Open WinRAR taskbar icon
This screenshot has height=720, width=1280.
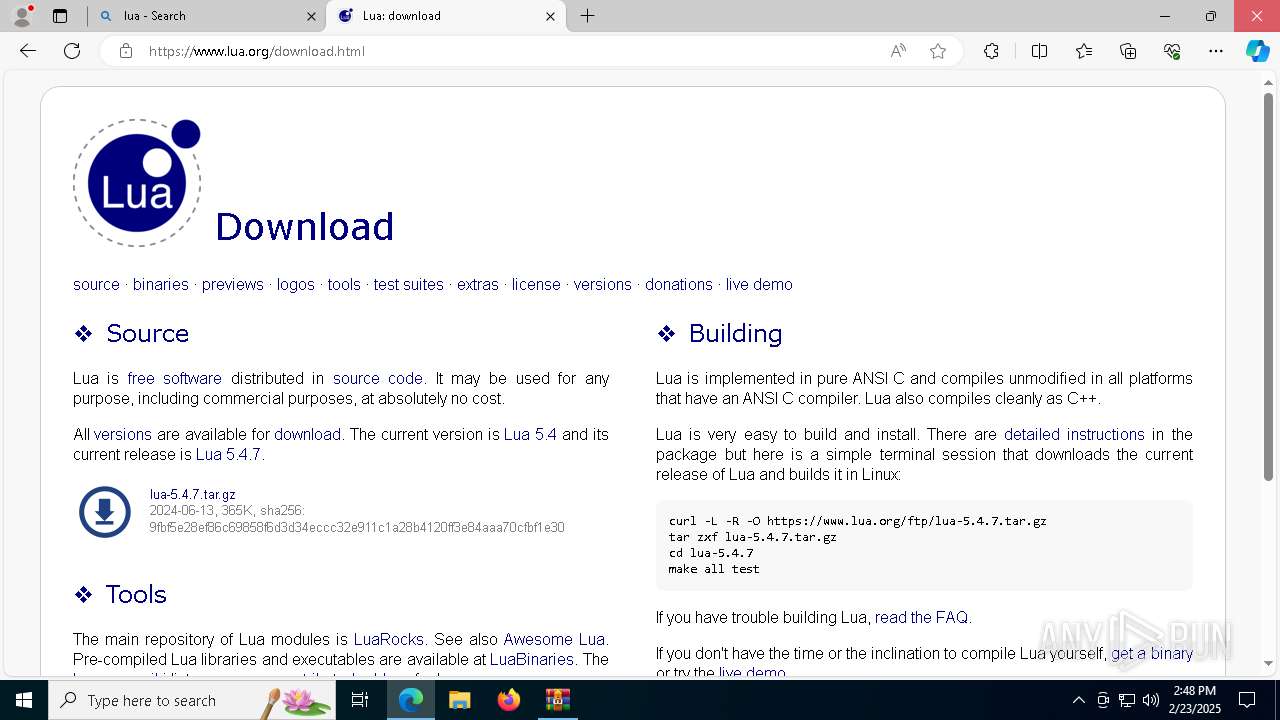click(557, 700)
